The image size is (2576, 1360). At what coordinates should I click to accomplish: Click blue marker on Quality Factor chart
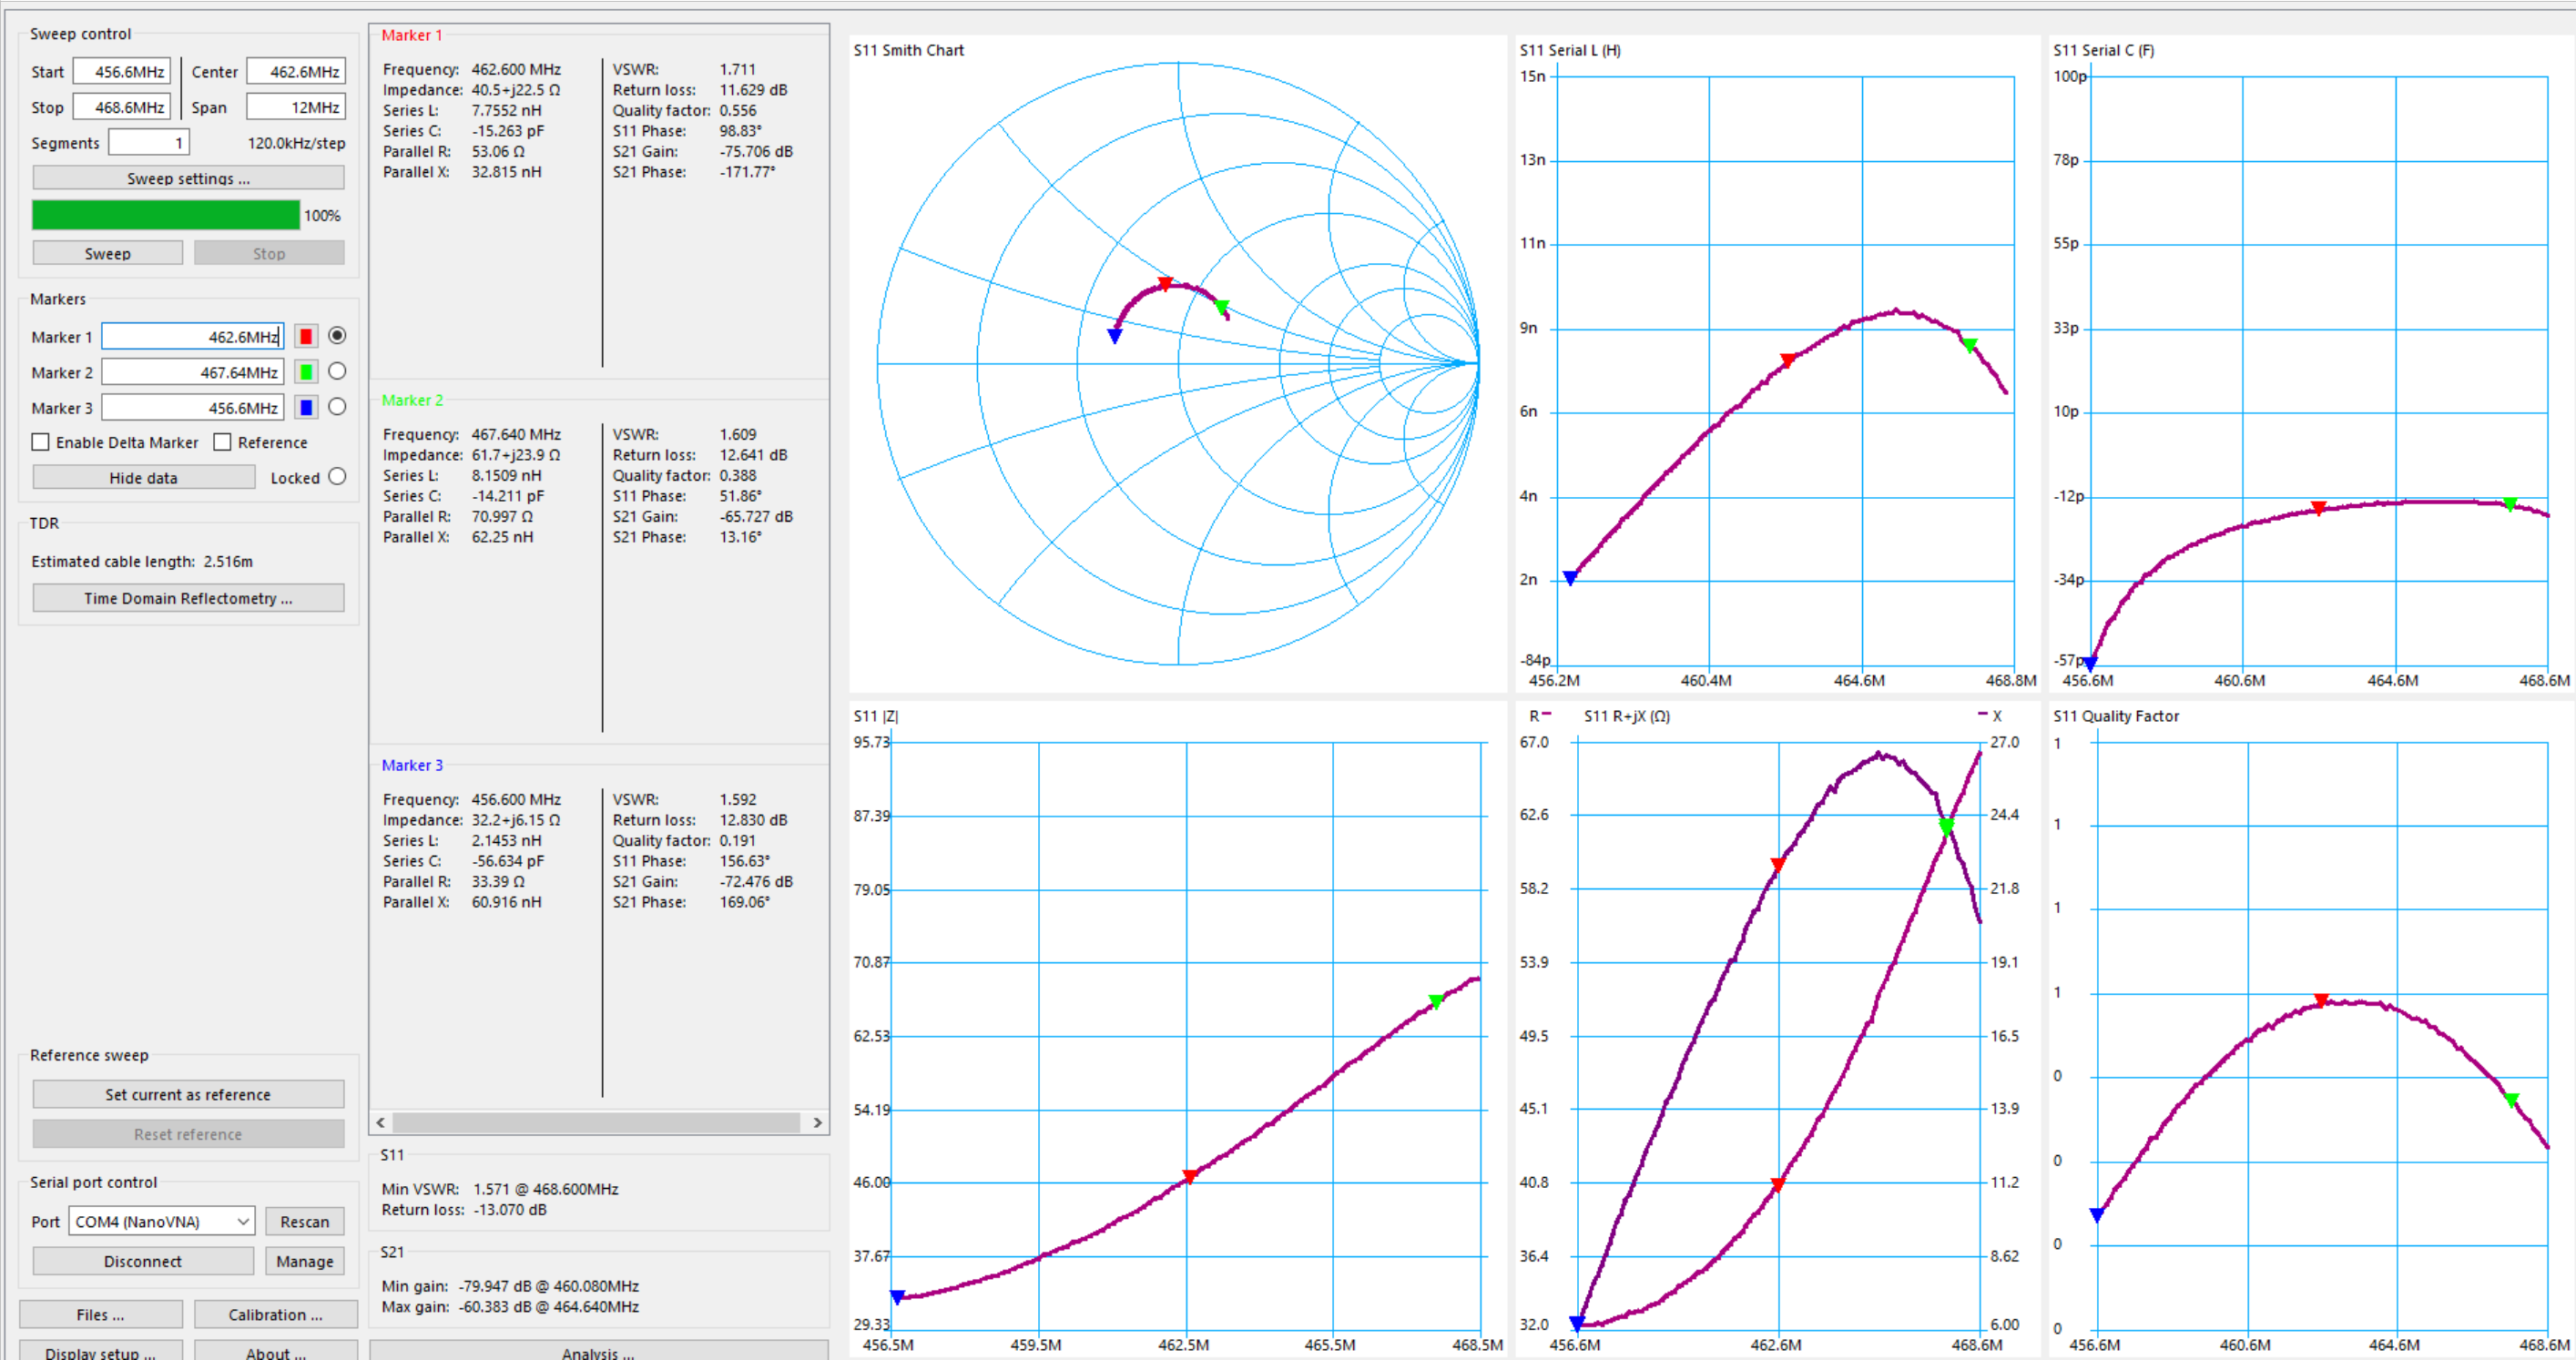2097,1215
